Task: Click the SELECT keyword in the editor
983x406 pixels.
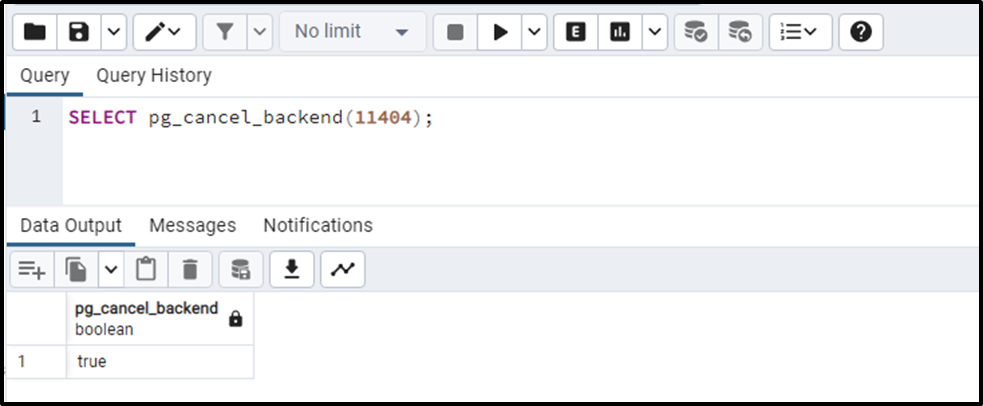Action: pyautogui.click(x=102, y=117)
